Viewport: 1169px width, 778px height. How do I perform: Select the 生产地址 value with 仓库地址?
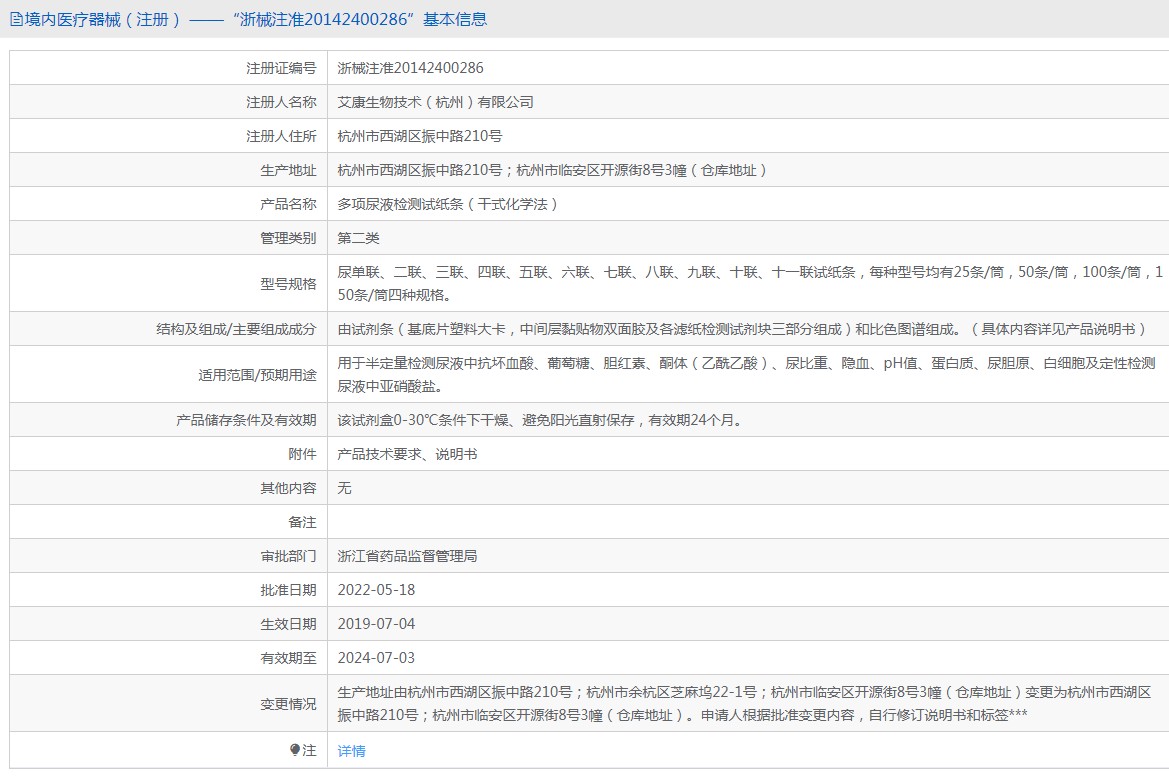click(552, 170)
